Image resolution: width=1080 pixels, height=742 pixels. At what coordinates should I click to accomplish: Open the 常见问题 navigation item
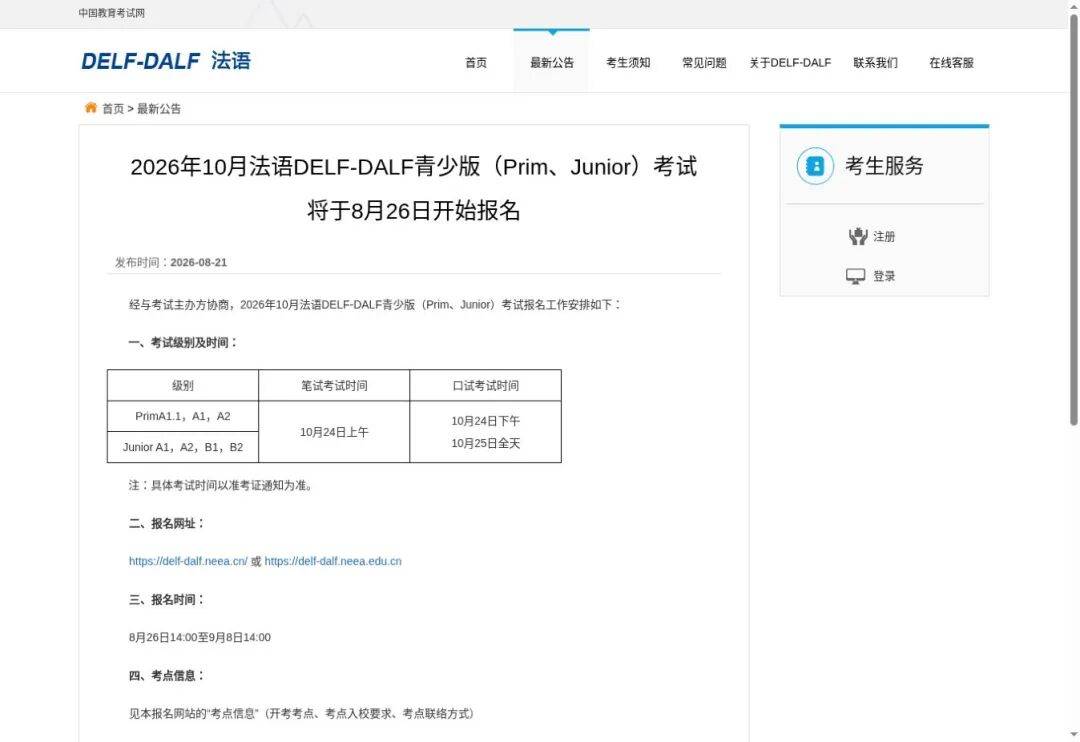[704, 63]
